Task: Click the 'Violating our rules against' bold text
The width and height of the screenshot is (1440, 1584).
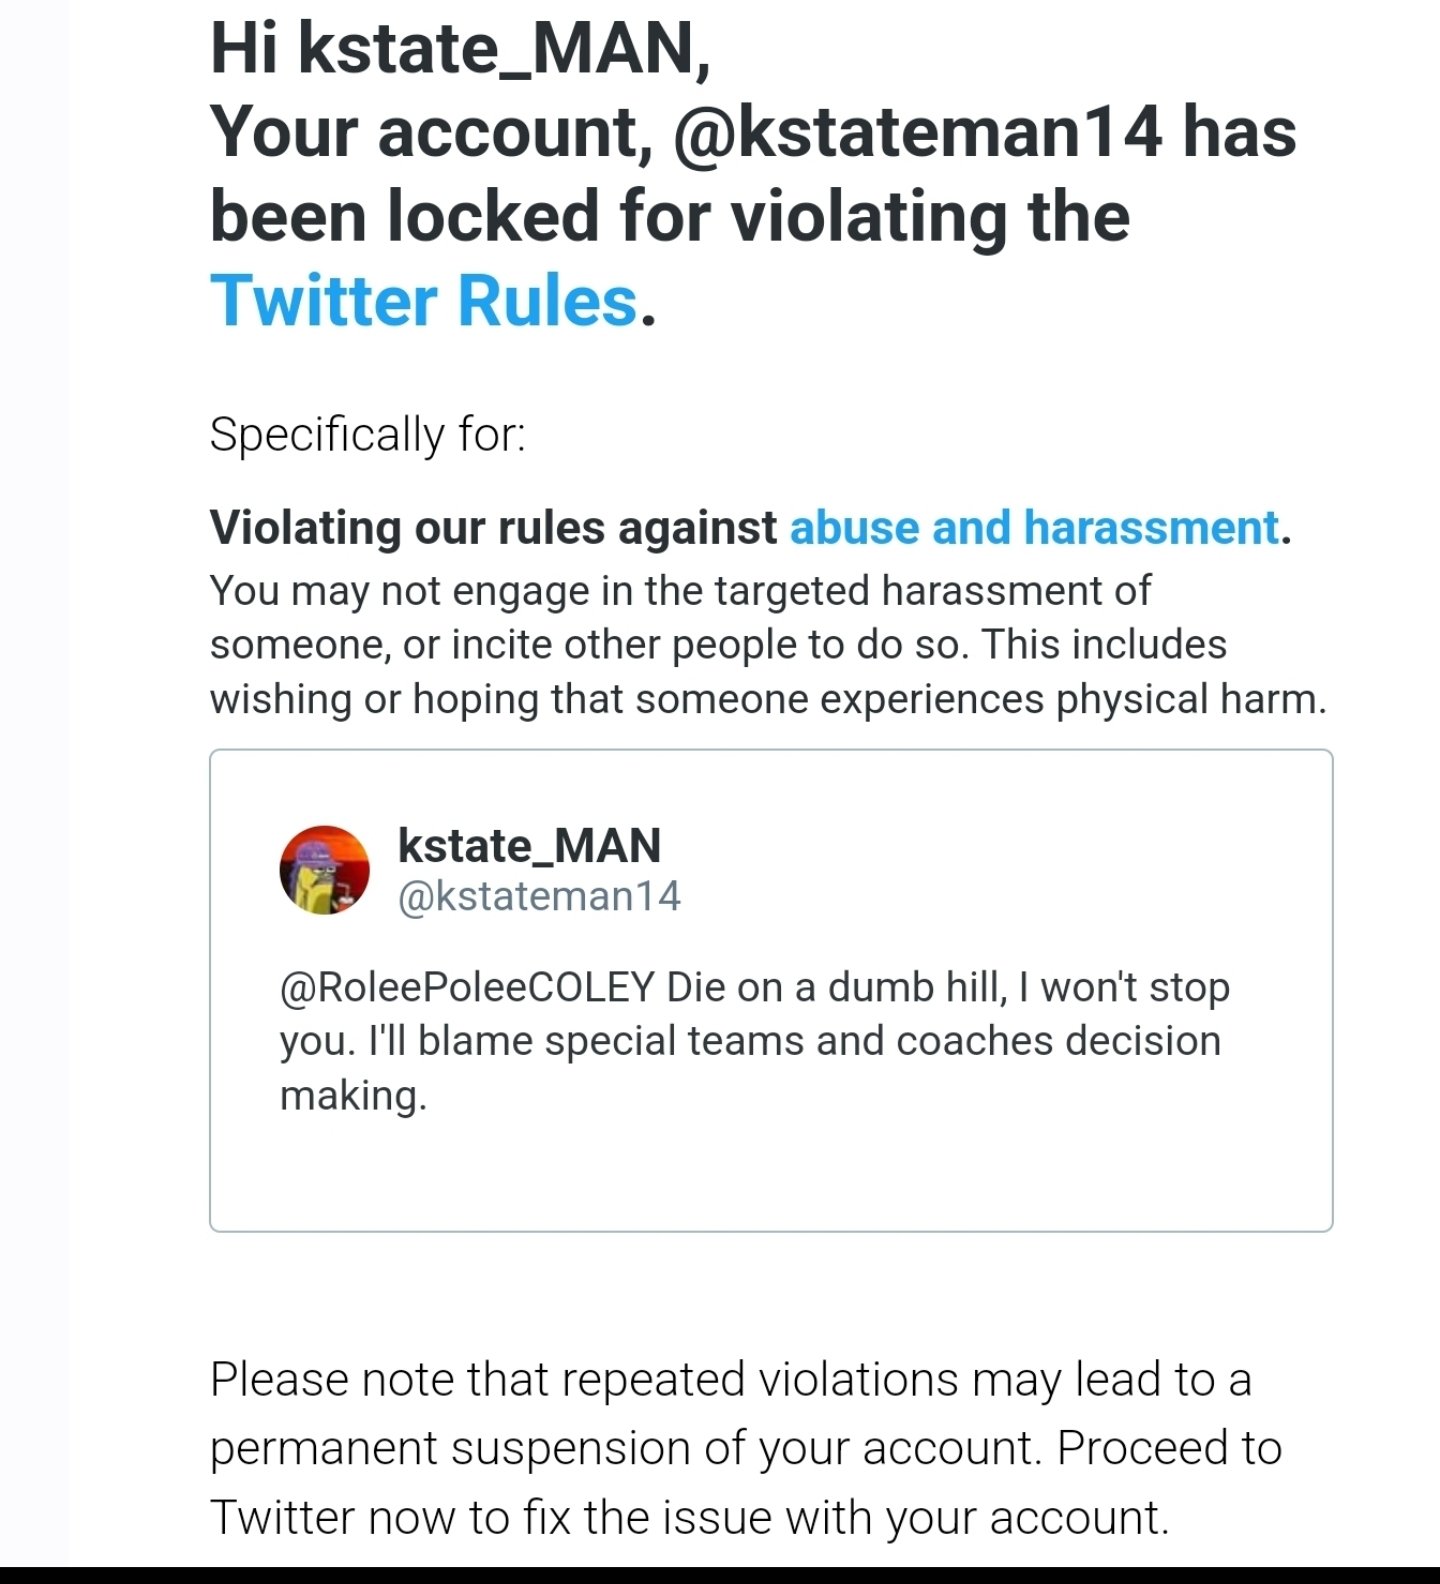Action: pyautogui.click(x=493, y=528)
